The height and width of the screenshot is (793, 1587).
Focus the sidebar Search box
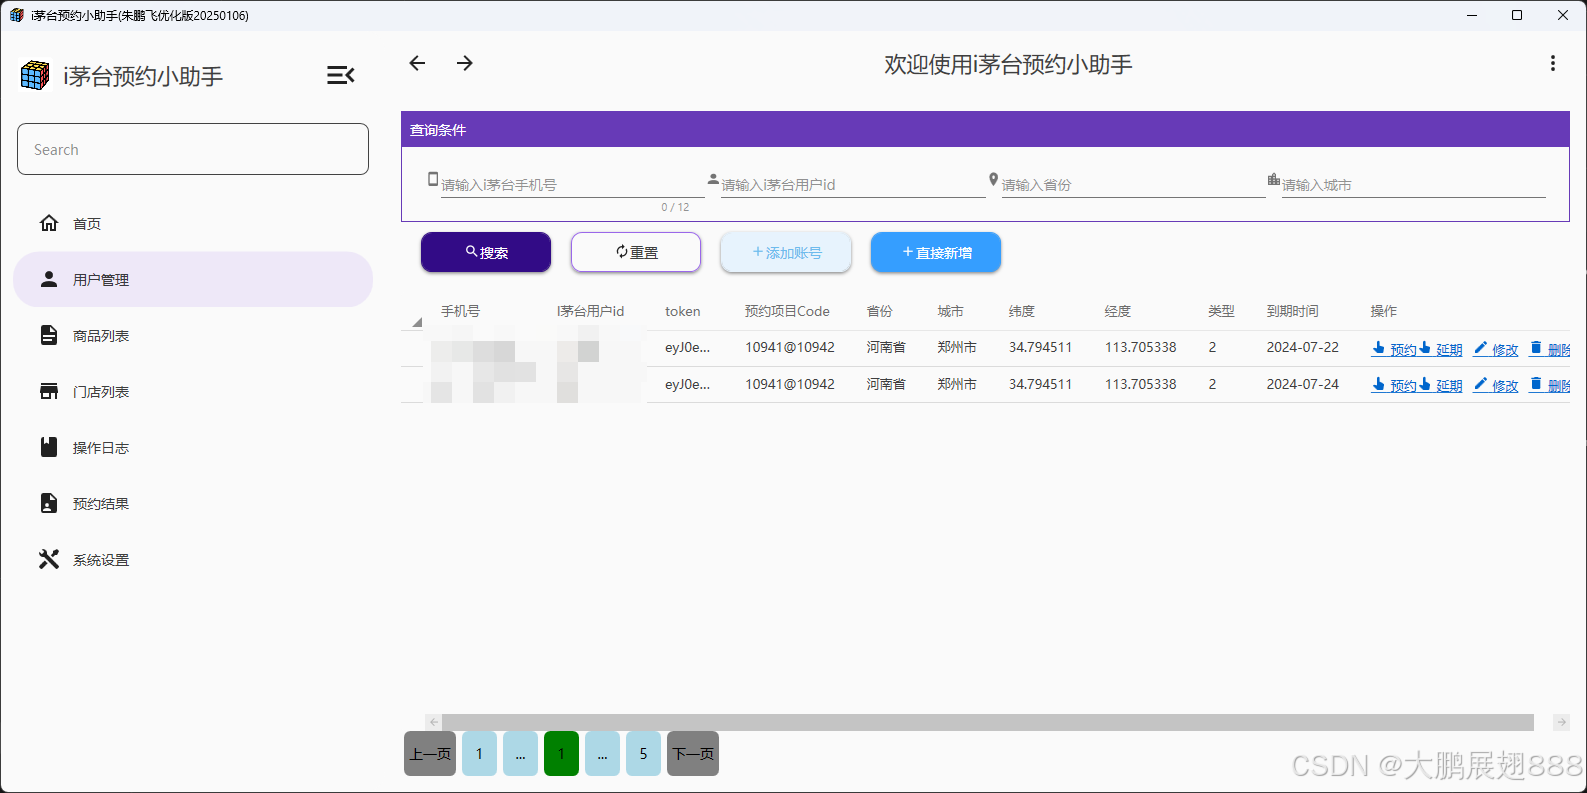click(193, 149)
